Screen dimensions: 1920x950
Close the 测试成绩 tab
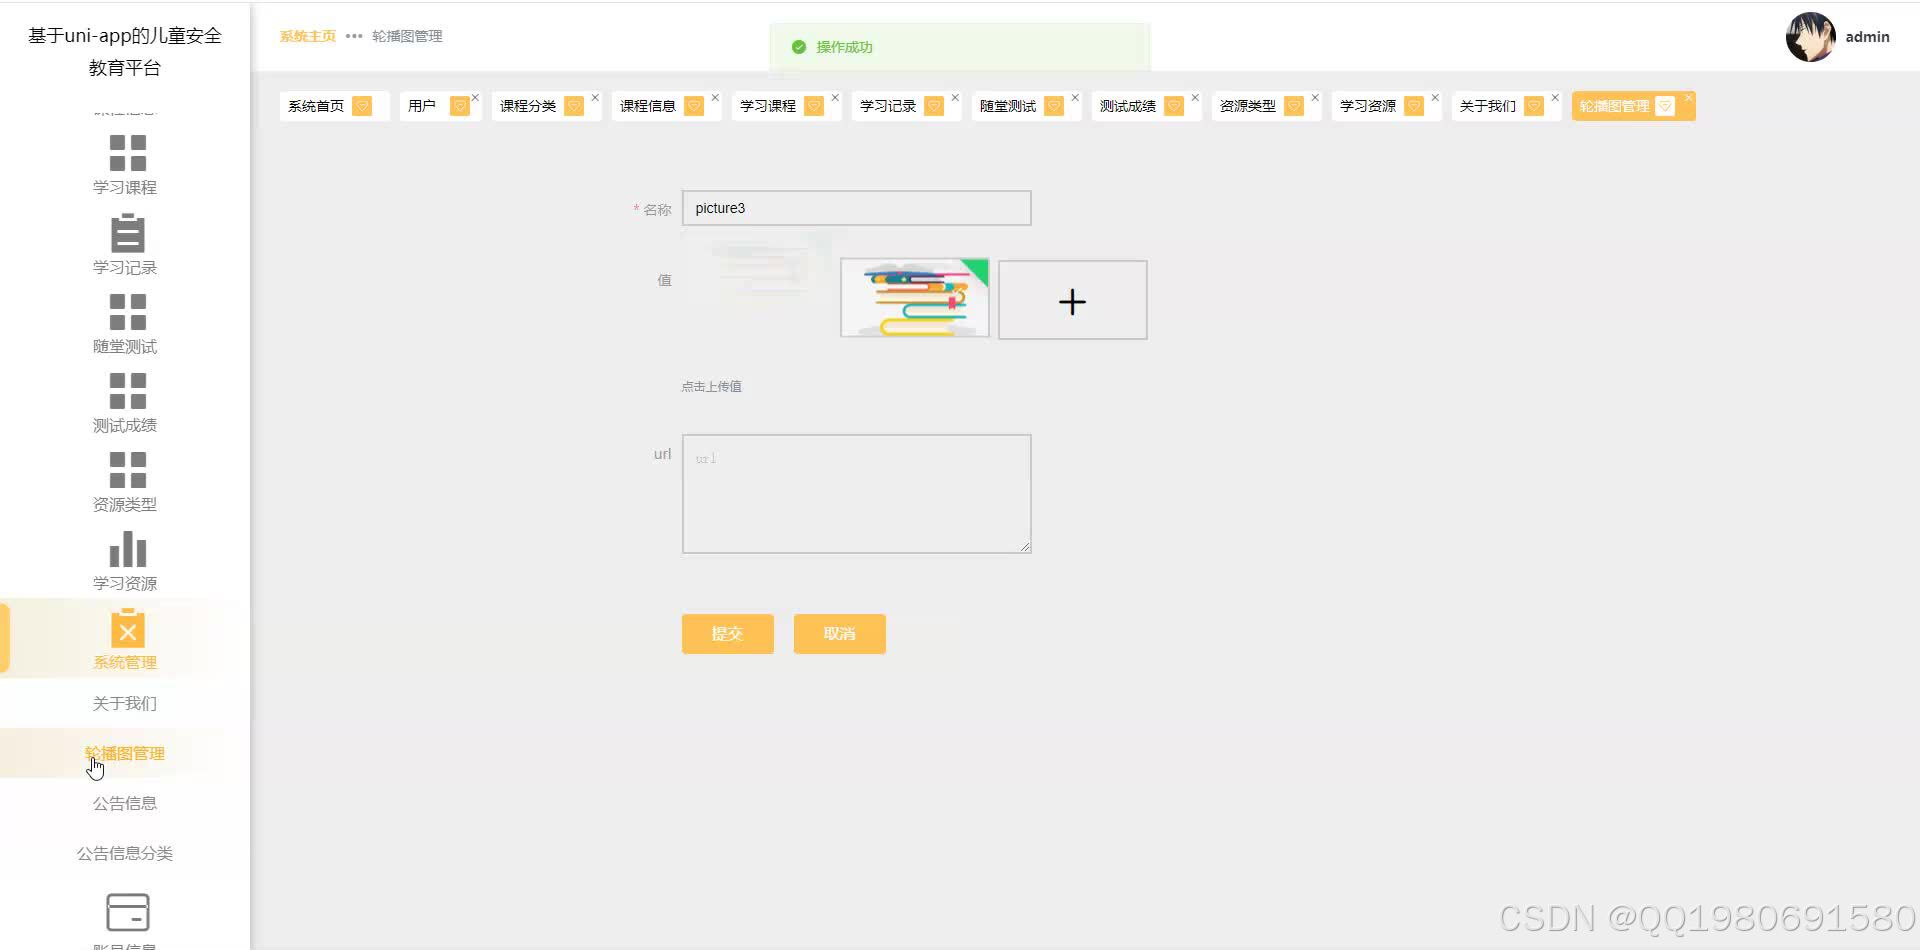[1195, 98]
